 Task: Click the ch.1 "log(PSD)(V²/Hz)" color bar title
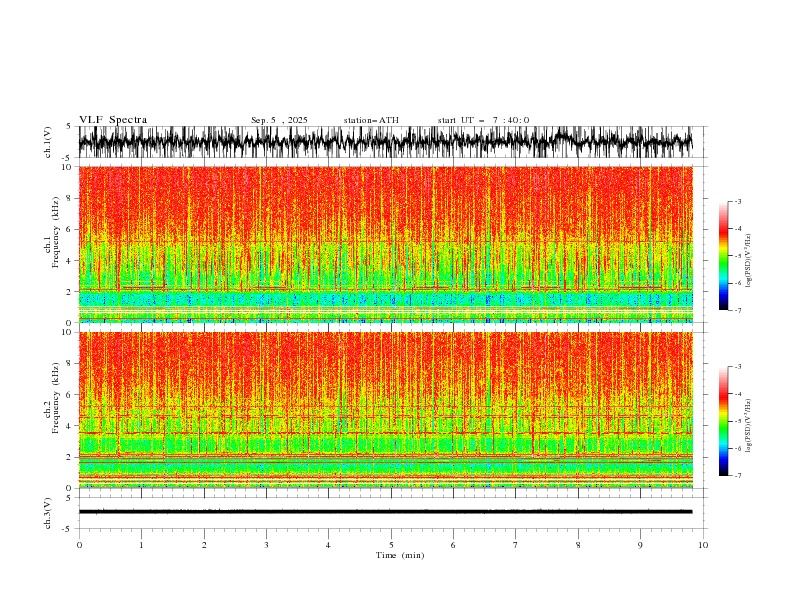pyautogui.click(x=749, y=261)
